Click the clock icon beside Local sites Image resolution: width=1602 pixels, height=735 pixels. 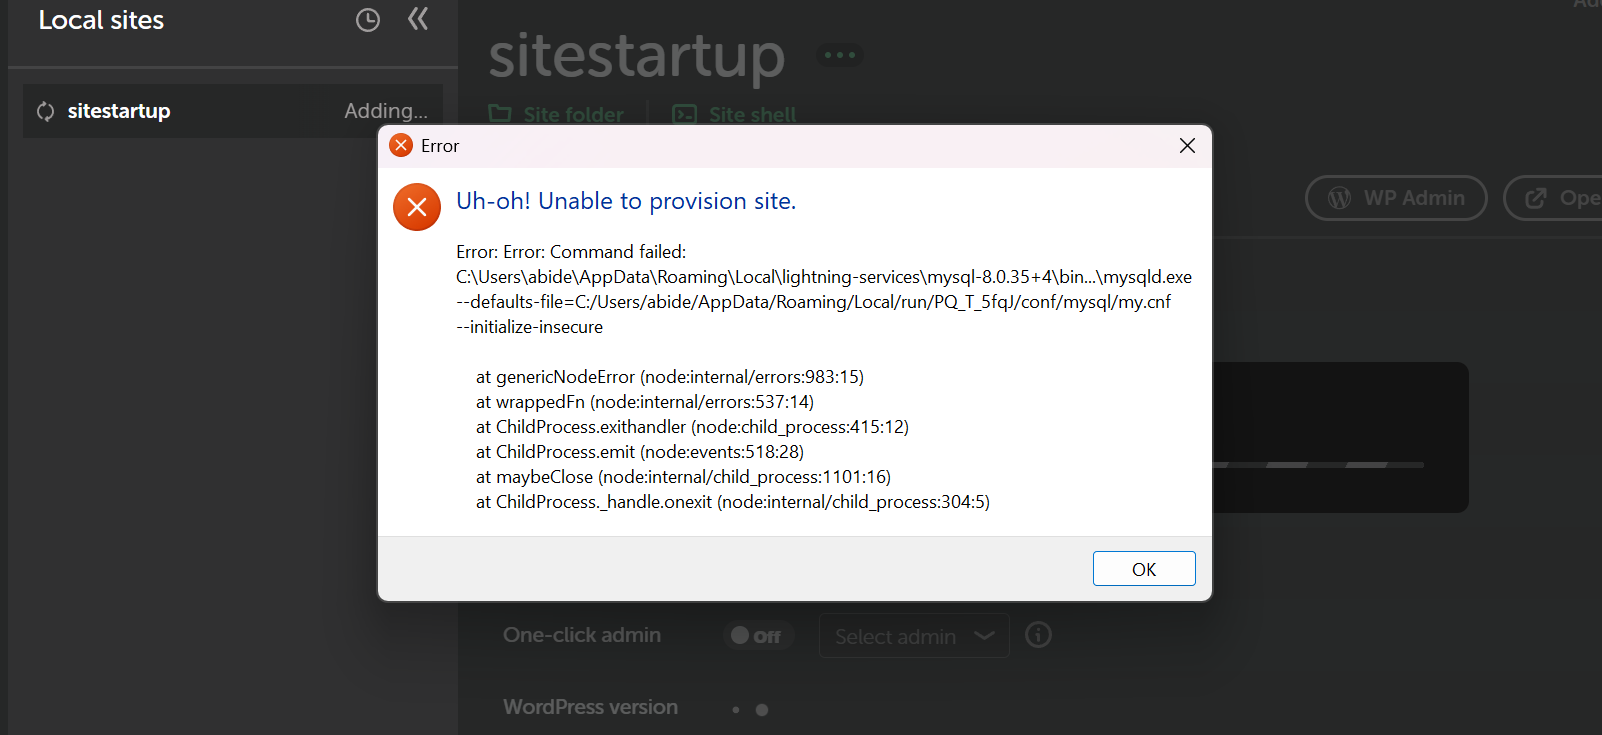pos(368,20)
